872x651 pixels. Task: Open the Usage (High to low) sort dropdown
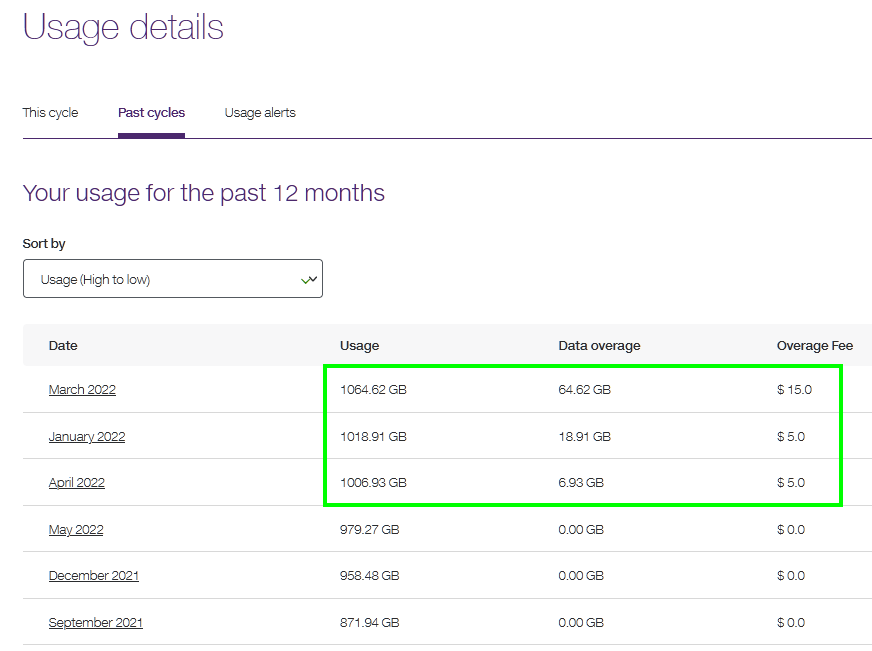(172, 279)
